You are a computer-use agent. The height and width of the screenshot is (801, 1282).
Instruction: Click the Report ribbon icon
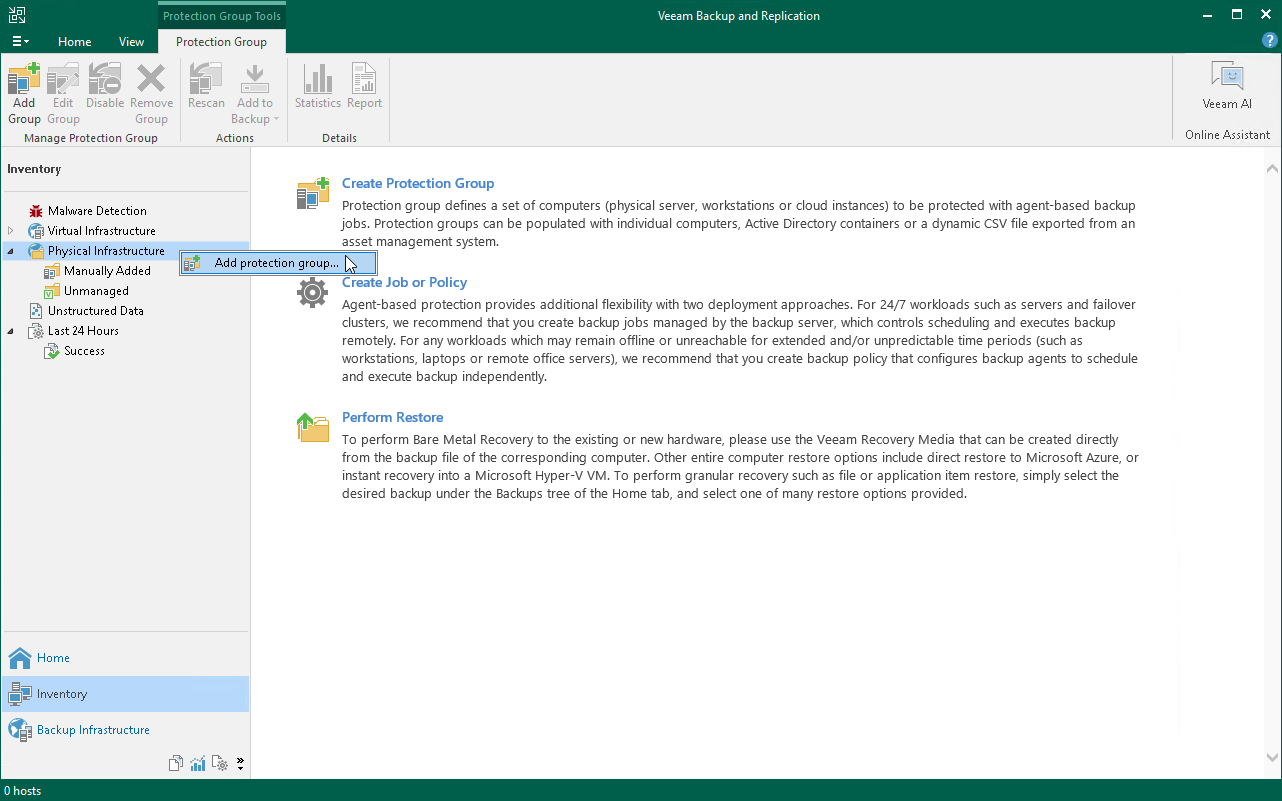[364, 87]
